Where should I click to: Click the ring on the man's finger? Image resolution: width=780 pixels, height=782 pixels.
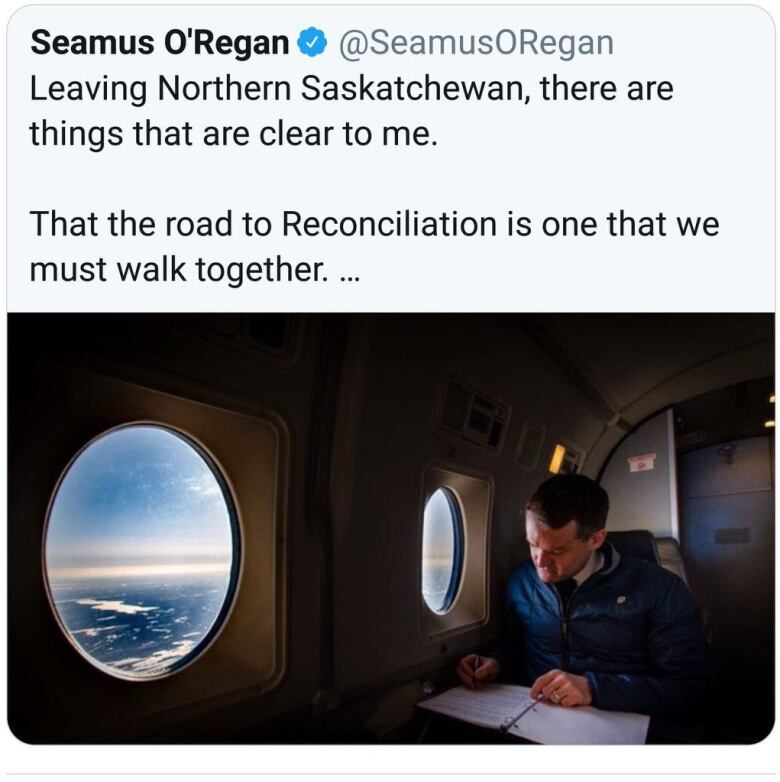pyautogui.click(x=556, y=695)
